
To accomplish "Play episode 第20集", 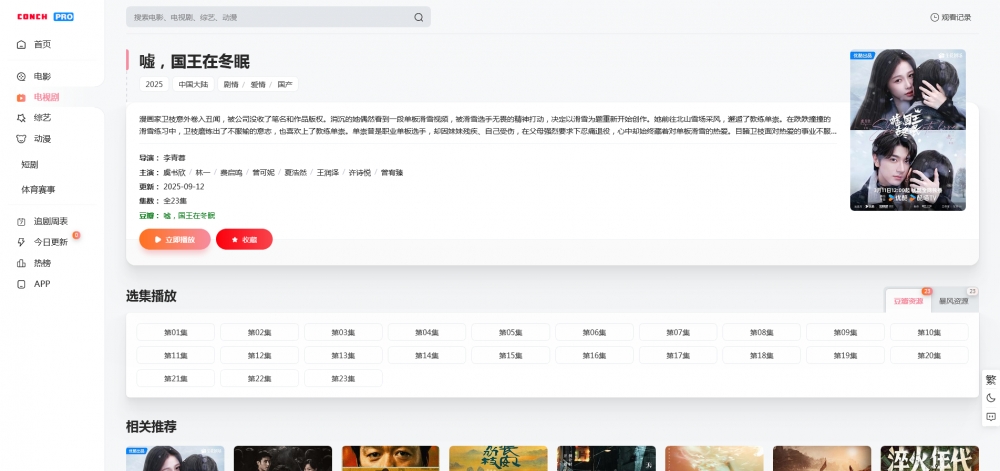I will pyautogui.click(x=929, y=355).
